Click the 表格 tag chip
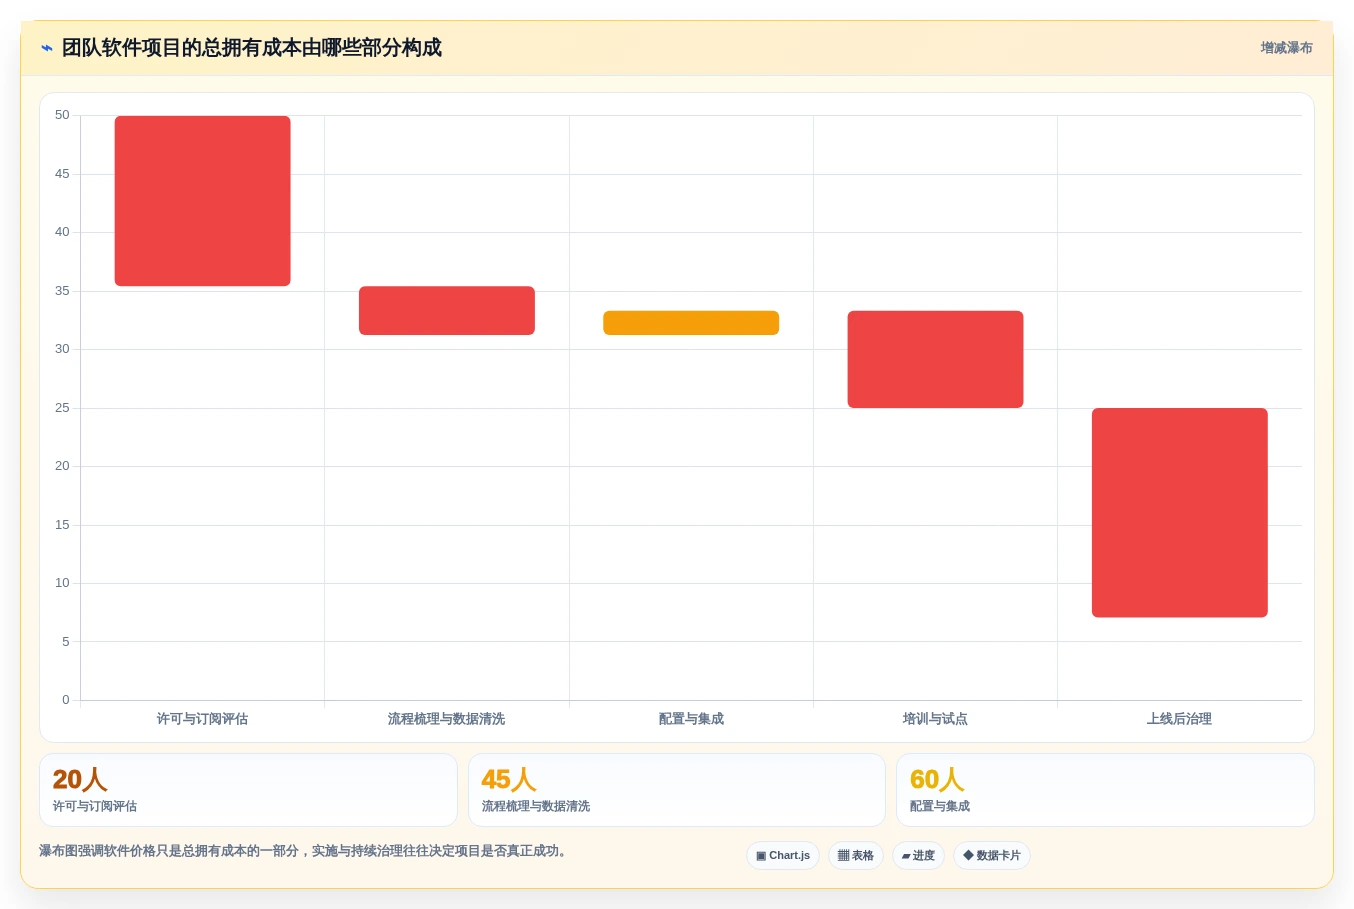Screen dimensions: 1354x909 [855, 856]
